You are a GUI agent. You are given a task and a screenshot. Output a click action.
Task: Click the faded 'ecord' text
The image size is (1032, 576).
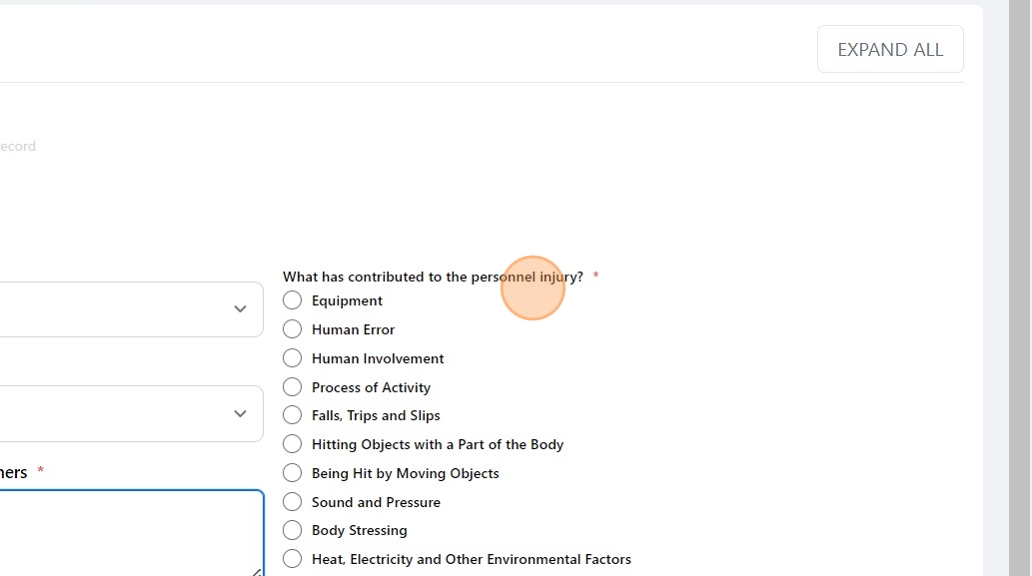[17, 146]
